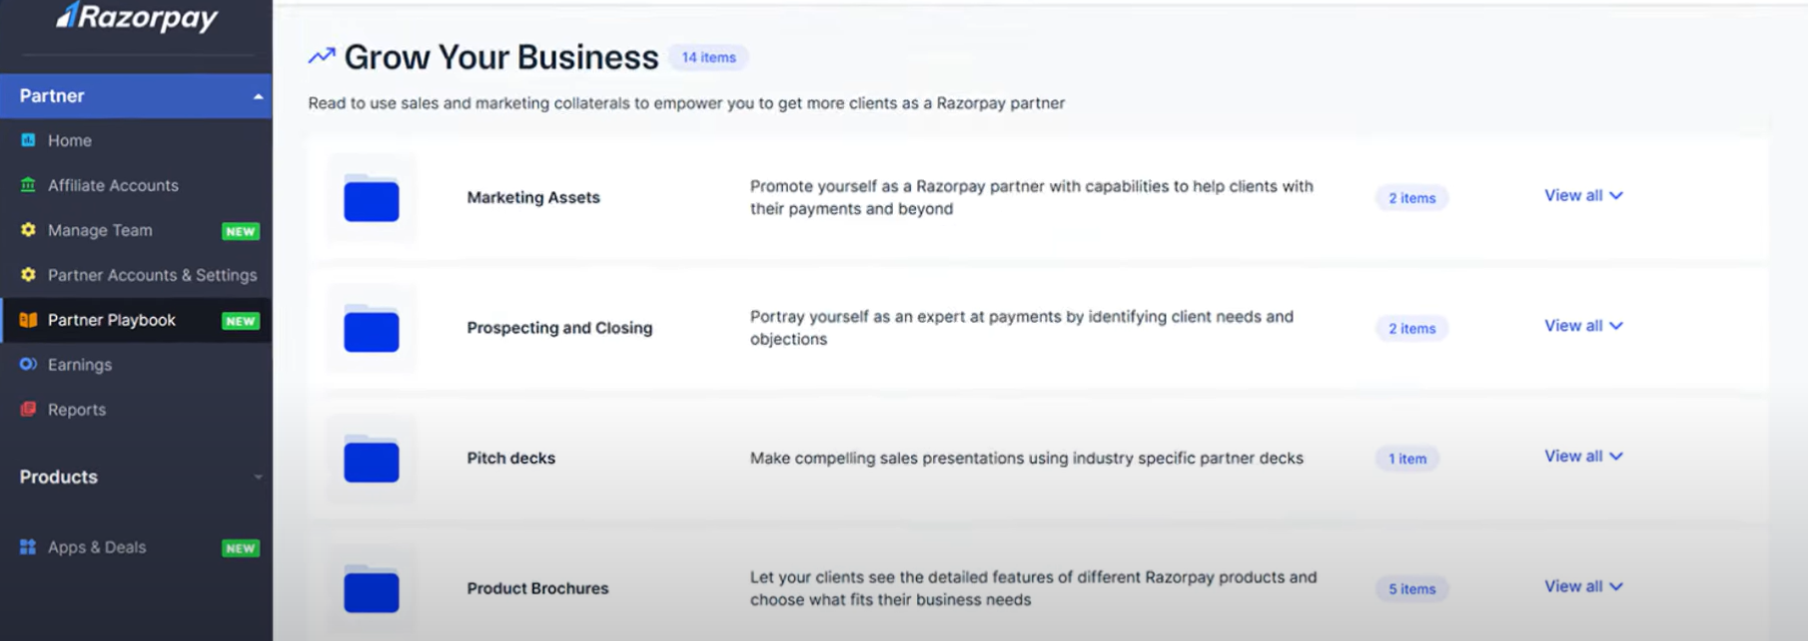Open the Product Brochures folder icon
1808x641 pixels.
point(371,589)
